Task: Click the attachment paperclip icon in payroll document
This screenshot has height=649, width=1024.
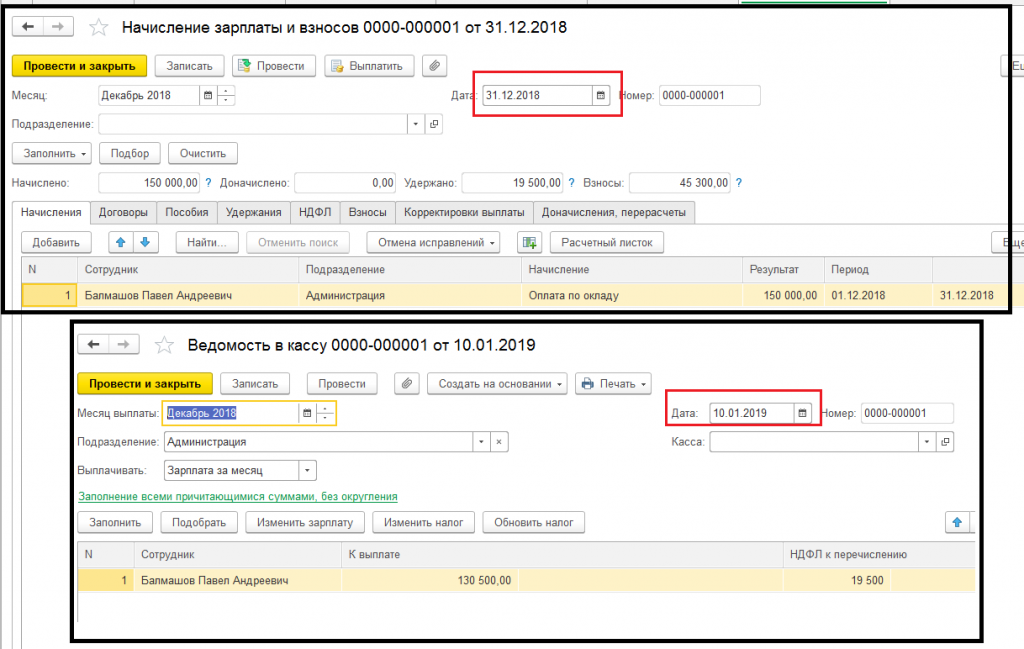Action: [x=434, y=66]
